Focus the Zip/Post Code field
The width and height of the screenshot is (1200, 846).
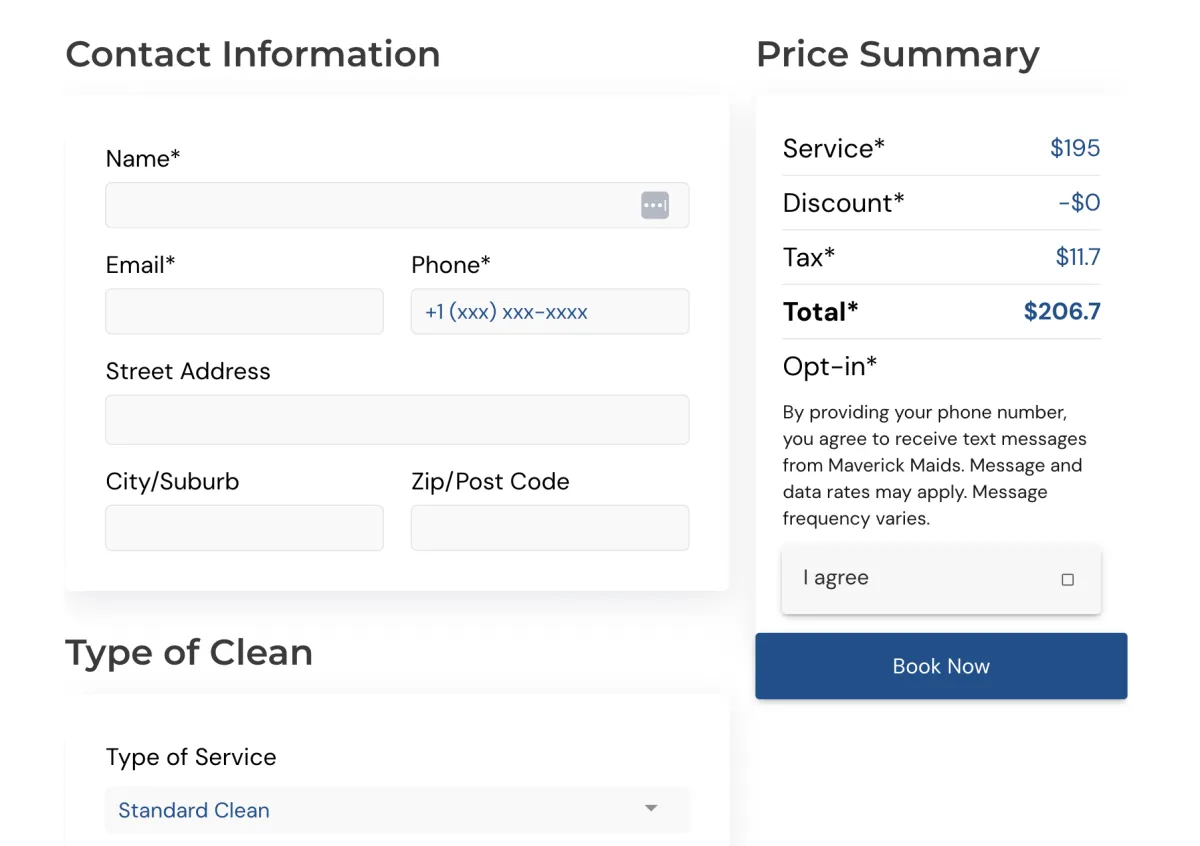(x=549, y=527)
